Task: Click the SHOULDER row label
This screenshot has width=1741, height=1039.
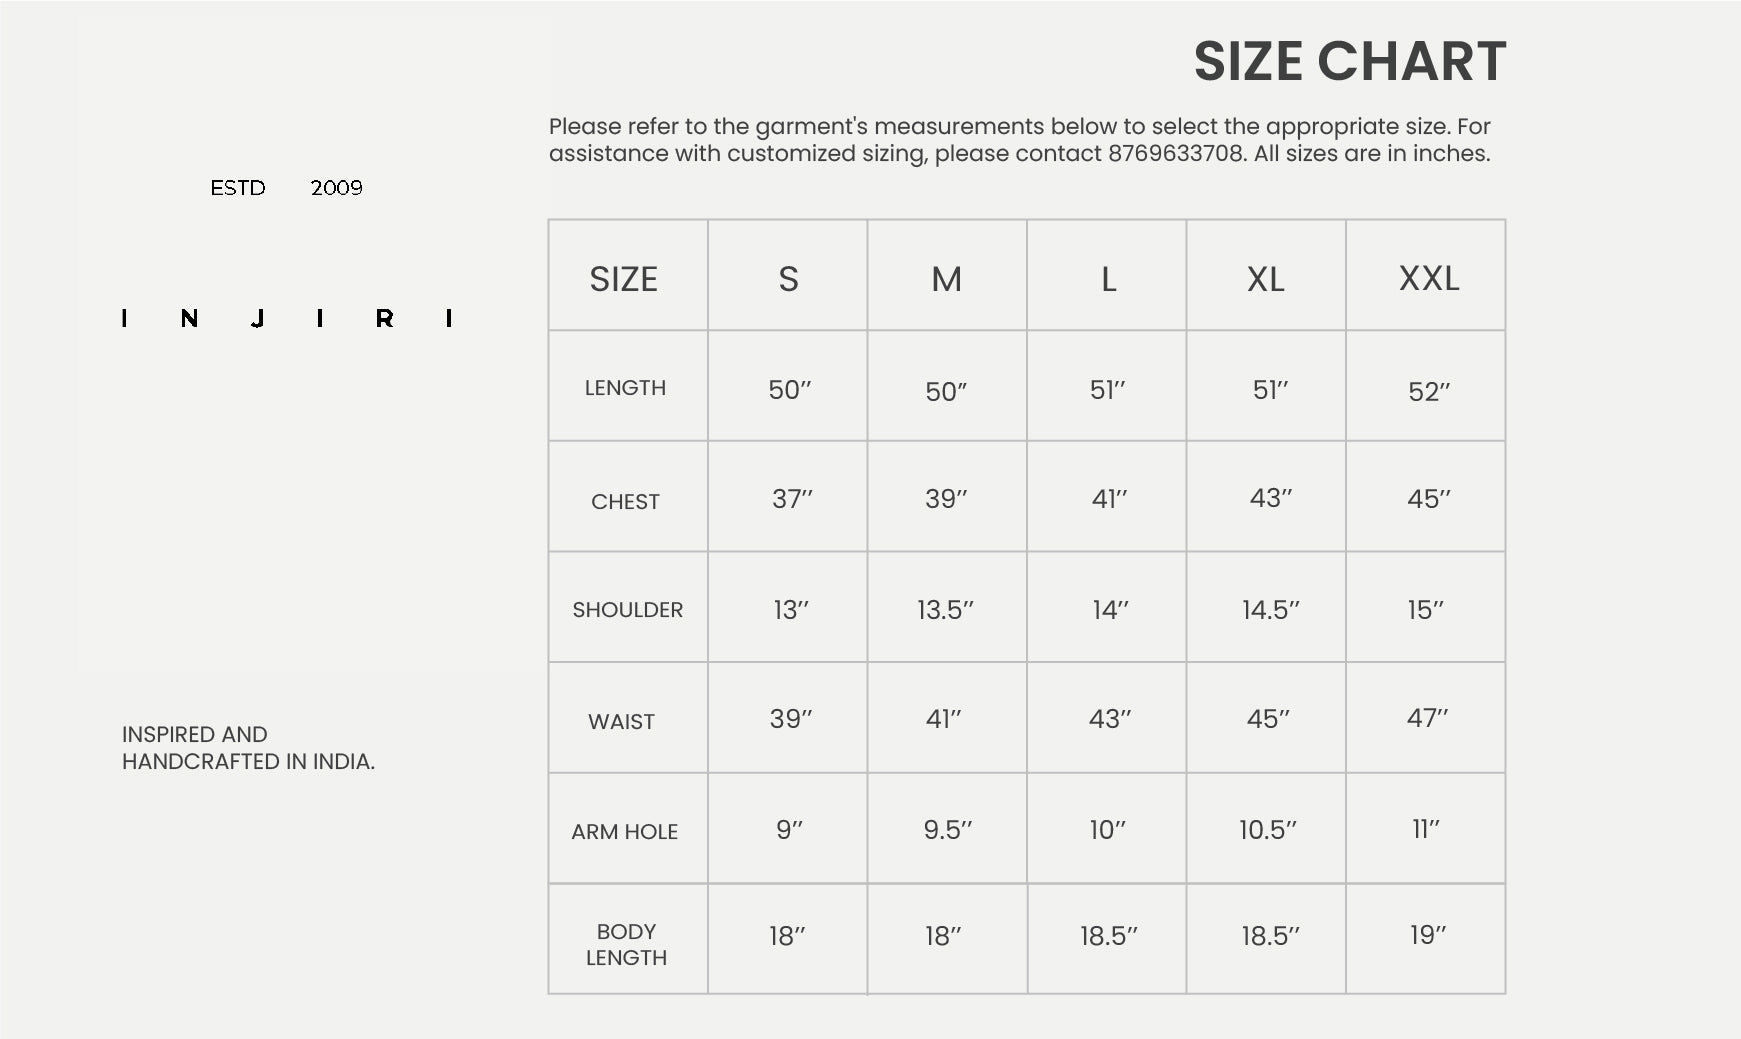Action: [627, 610]
